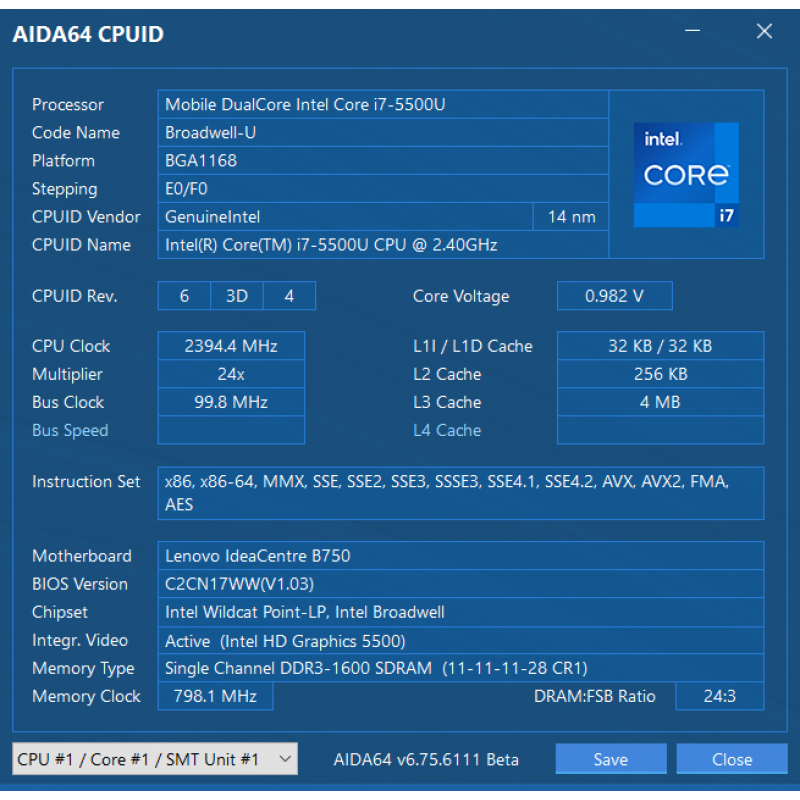Click the Close button
800x800 pixels.
tap(732, 759)
